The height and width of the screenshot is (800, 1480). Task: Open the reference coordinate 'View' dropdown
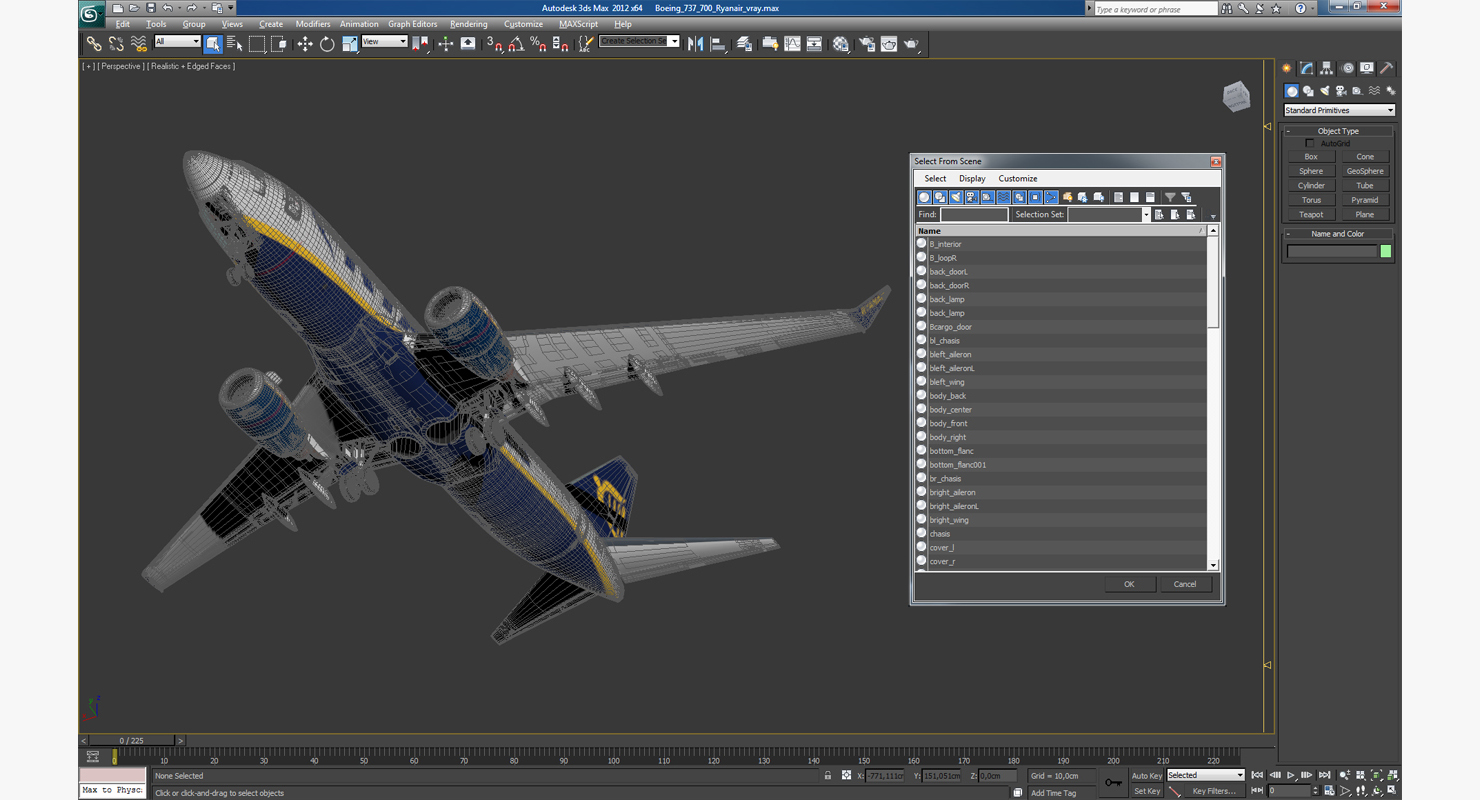(384, 42)
